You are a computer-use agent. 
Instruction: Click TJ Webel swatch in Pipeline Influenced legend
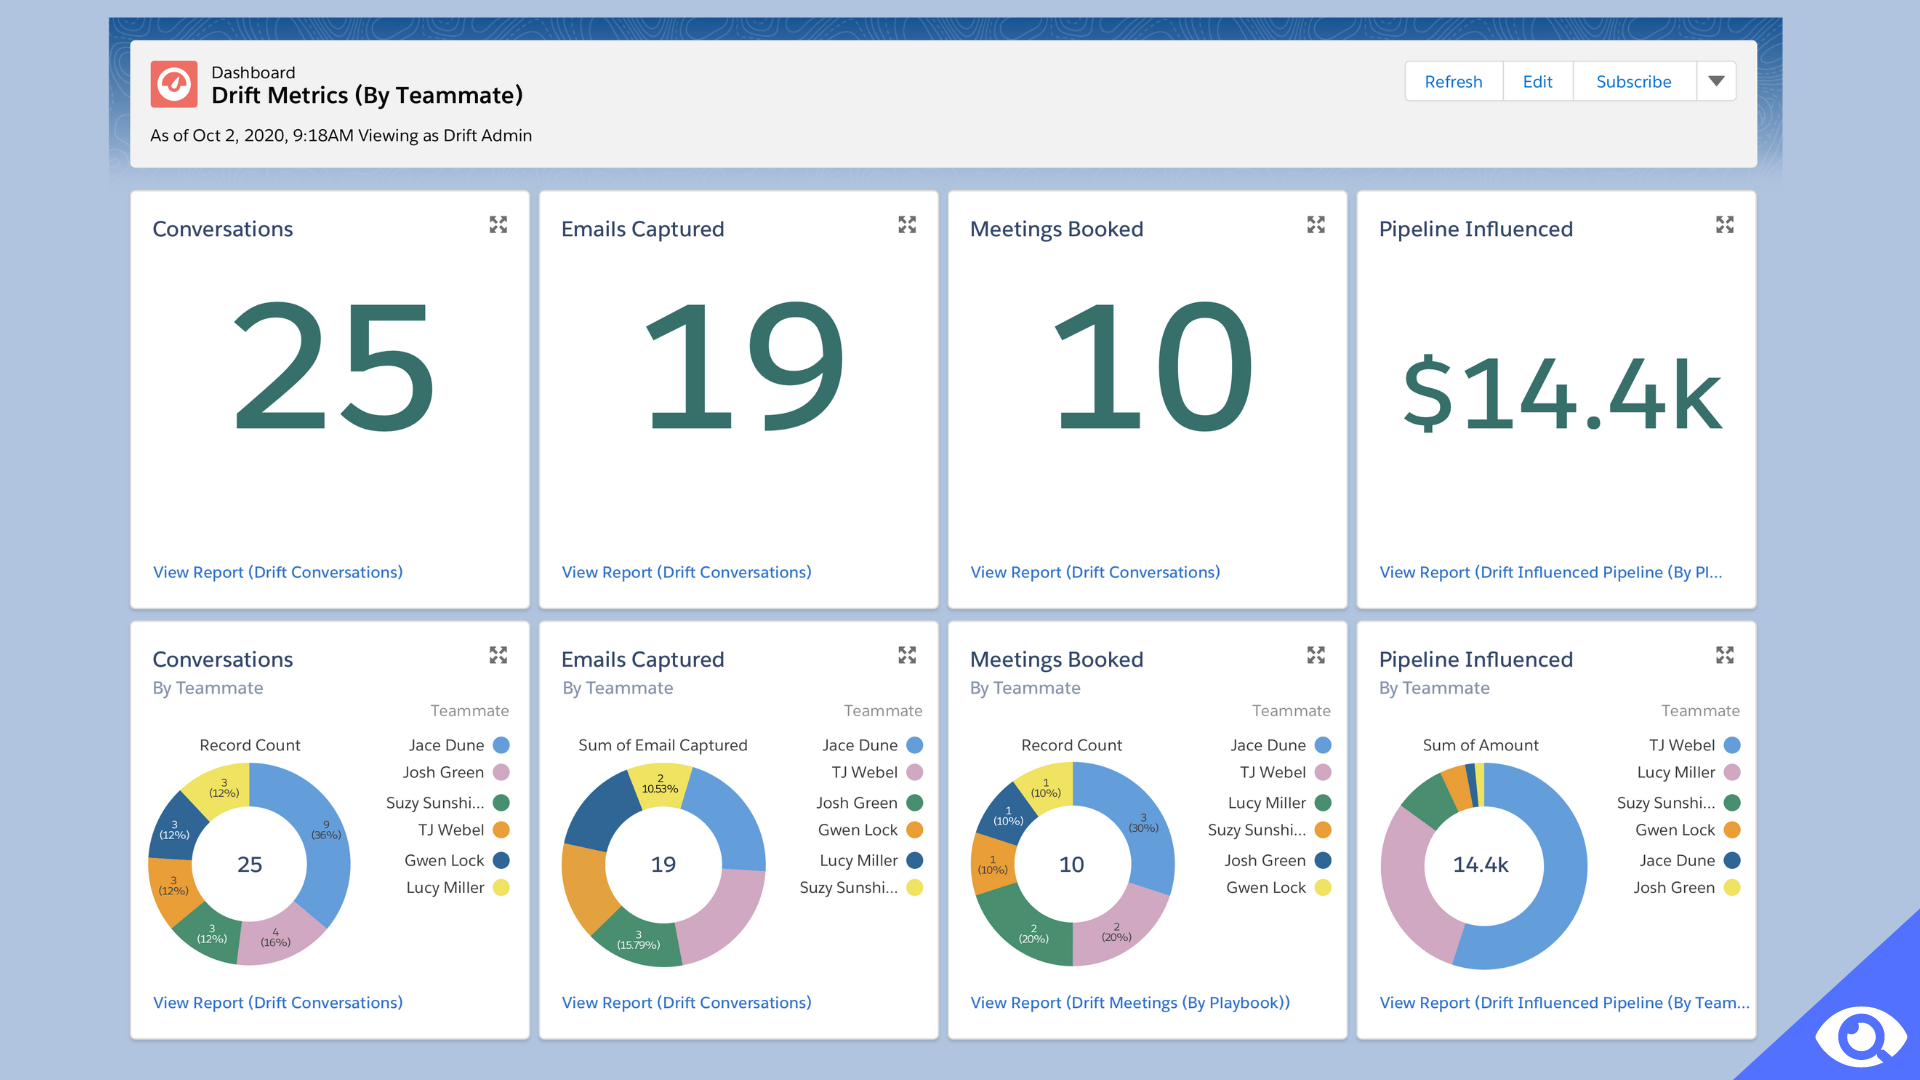[1732, 745]
